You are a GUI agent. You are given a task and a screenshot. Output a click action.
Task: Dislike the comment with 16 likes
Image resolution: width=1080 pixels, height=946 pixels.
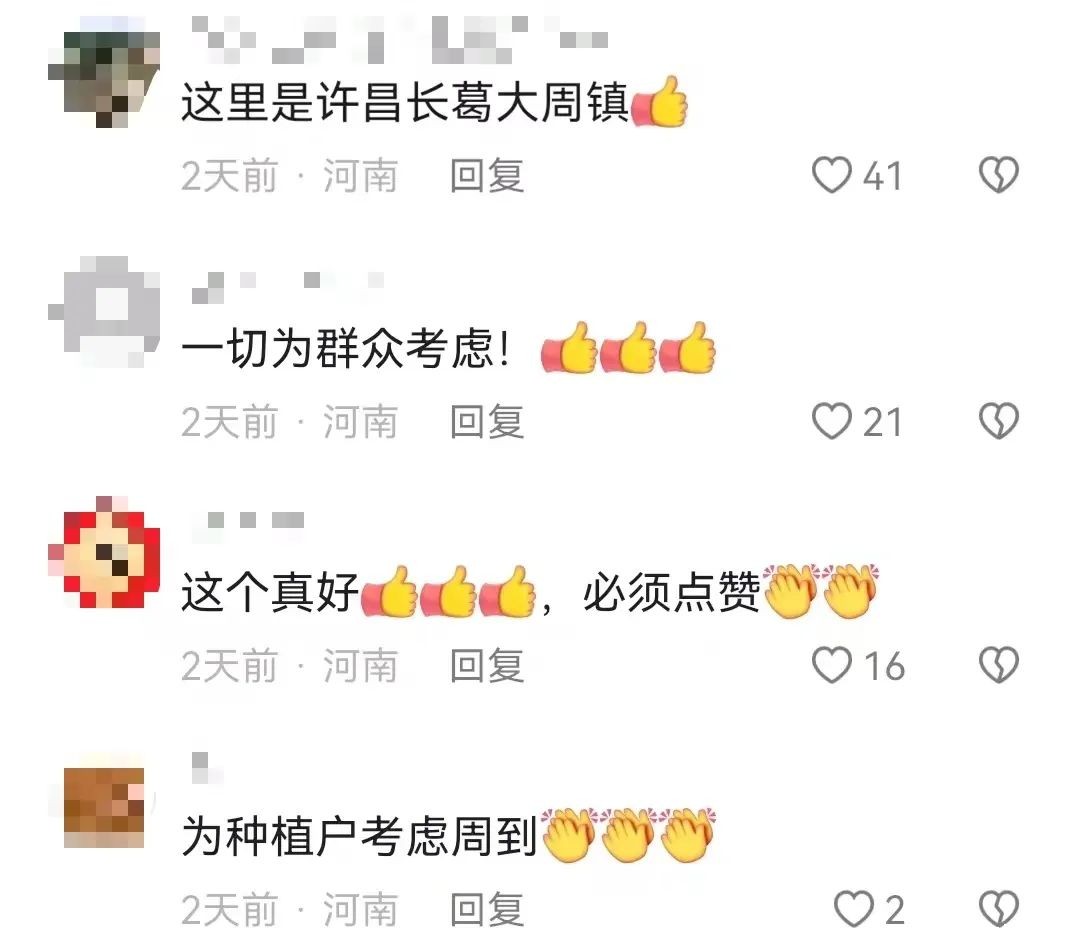click(999, 665)
